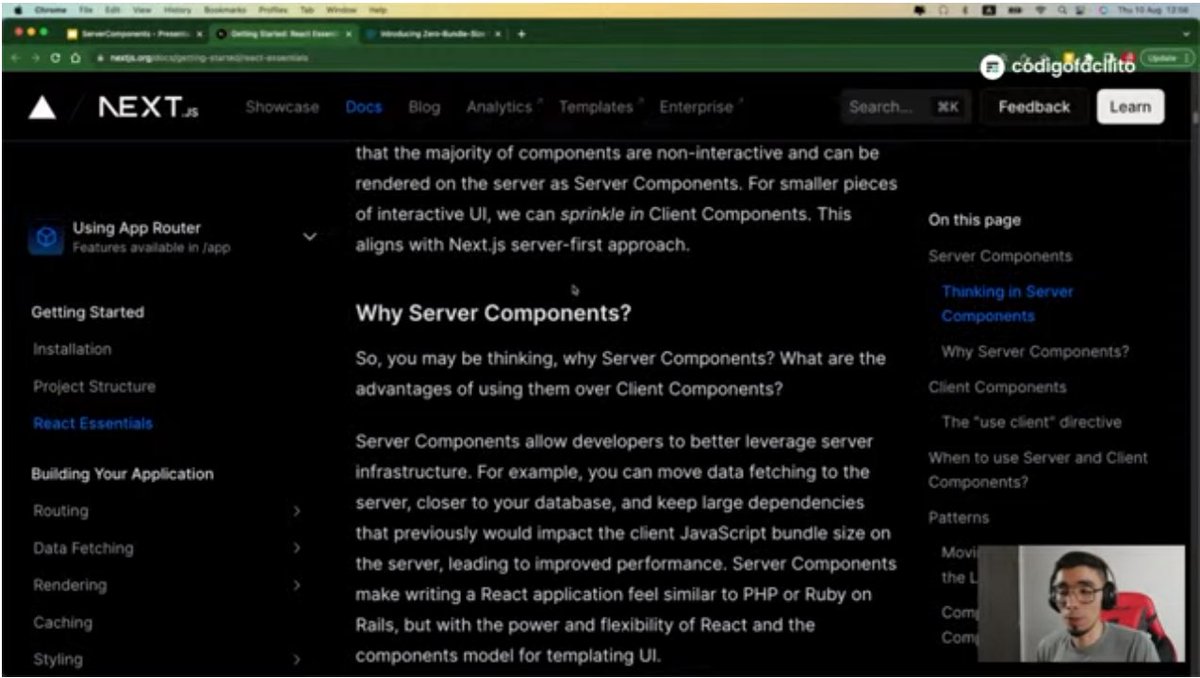Image resolution: width=1200 pixels, height=678 pixels.
Task: Click the App Router cube icon
Action: pos(46,238)
